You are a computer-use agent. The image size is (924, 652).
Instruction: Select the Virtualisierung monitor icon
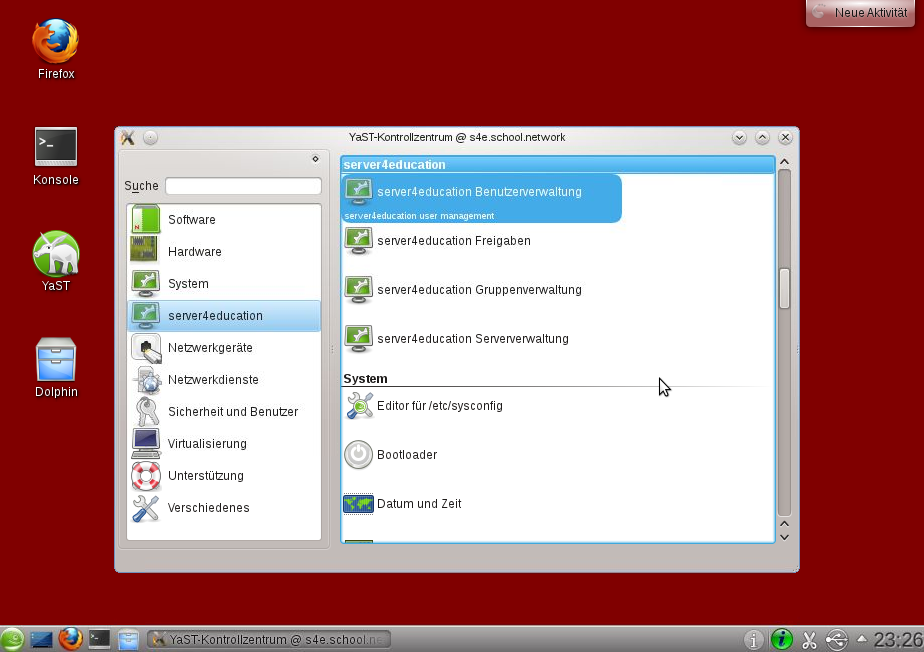[145, 443]
